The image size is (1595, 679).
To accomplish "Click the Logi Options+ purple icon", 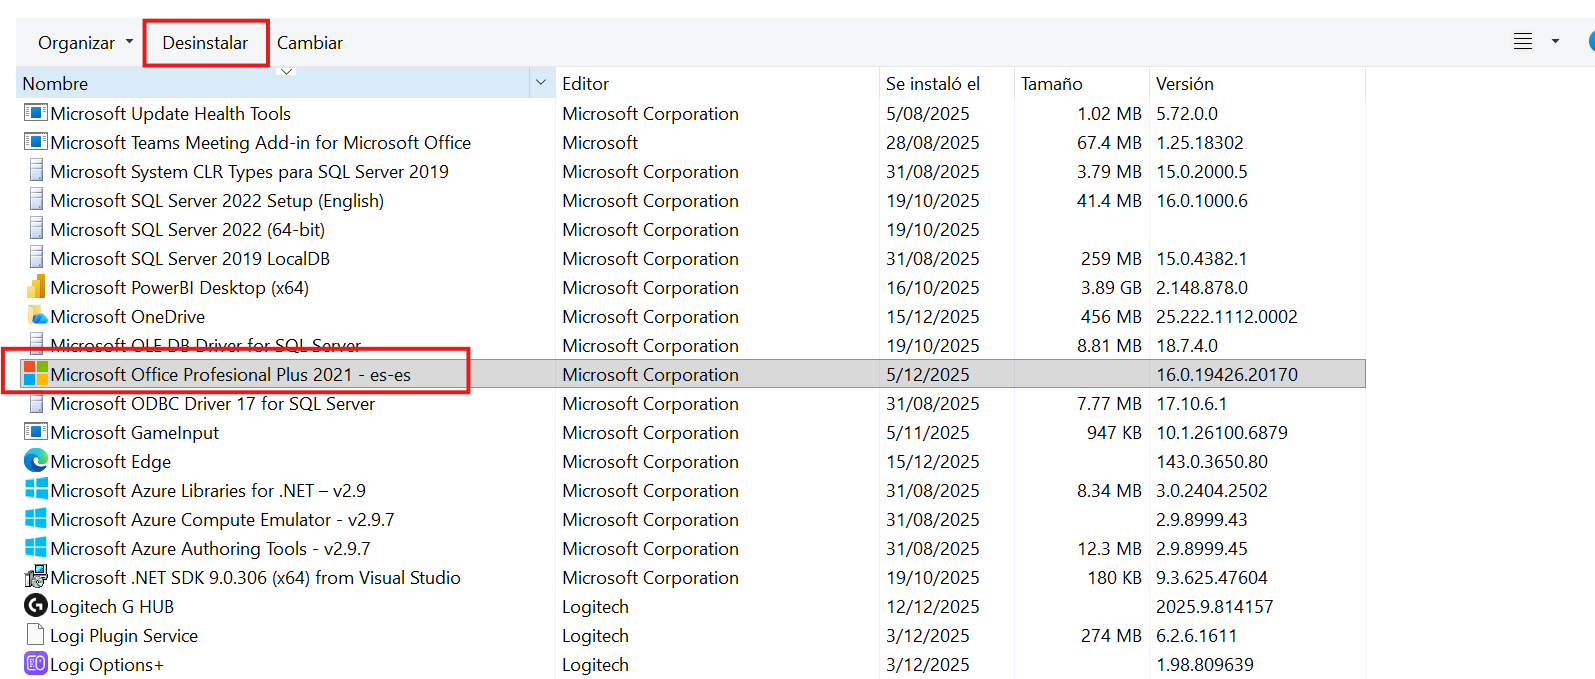I will [36, 664].
